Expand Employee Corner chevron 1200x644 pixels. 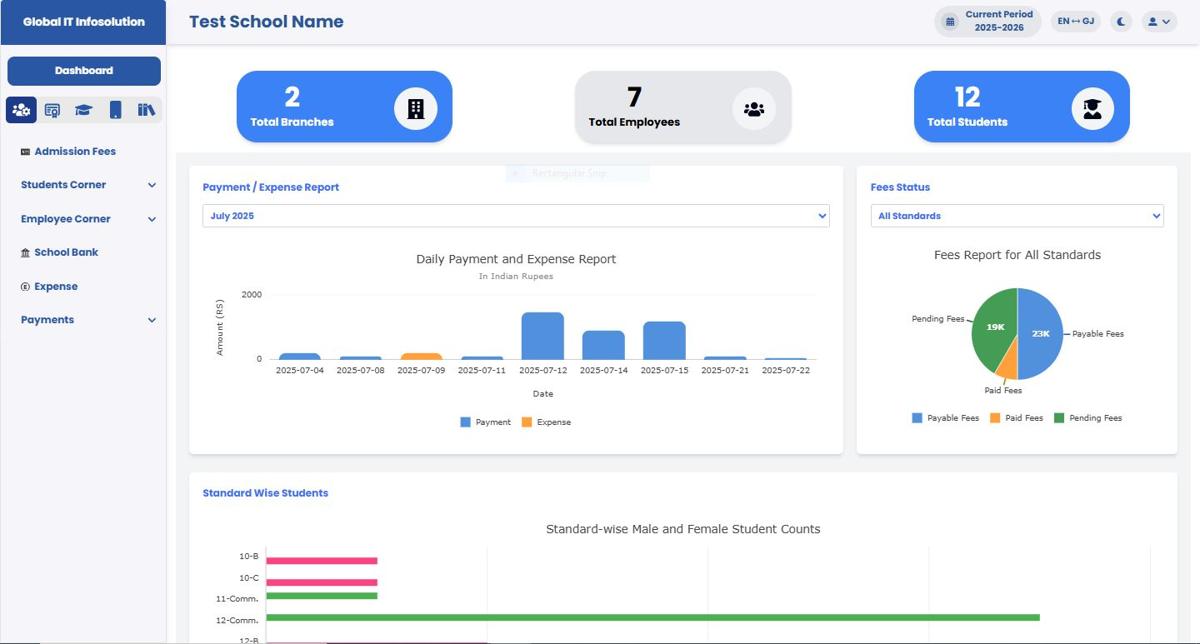pos(152,219)
